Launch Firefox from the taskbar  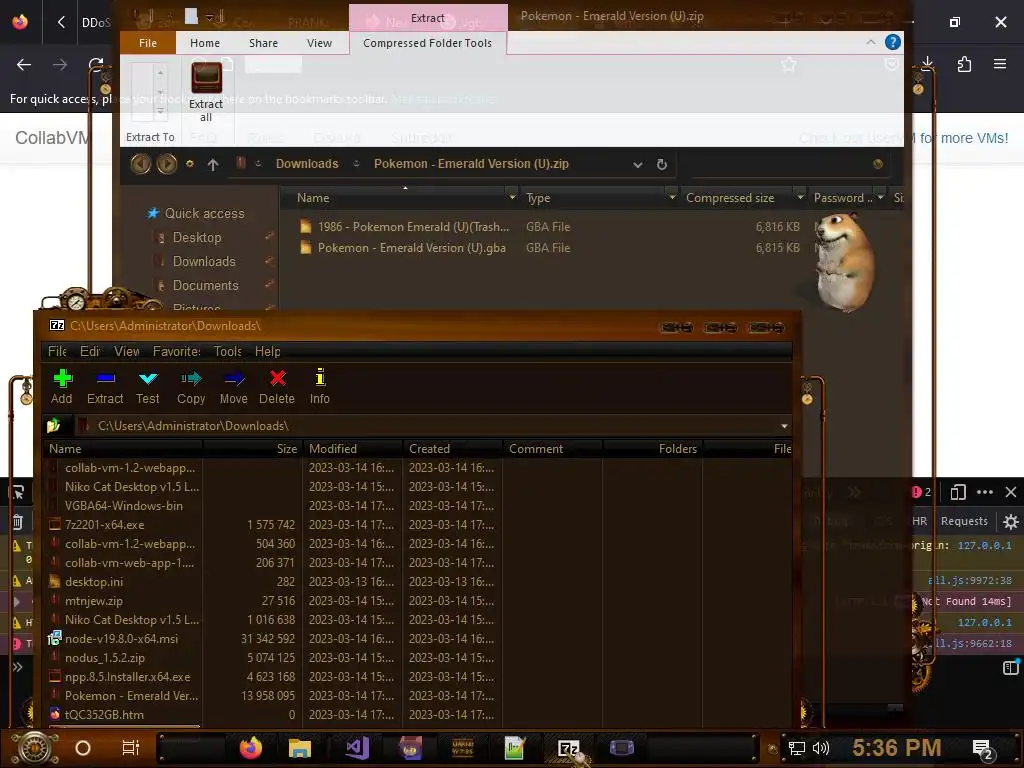(x=250, y=748)
